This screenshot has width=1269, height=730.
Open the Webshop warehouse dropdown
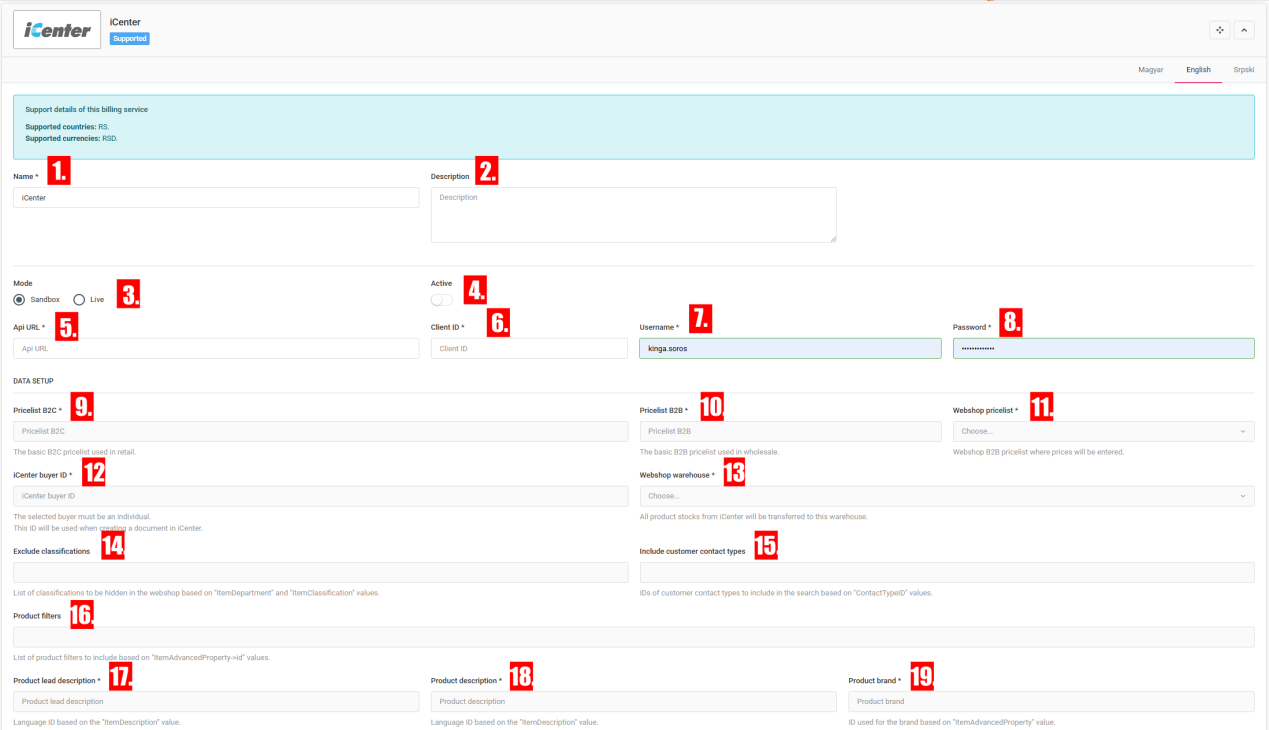pos(946,496)
